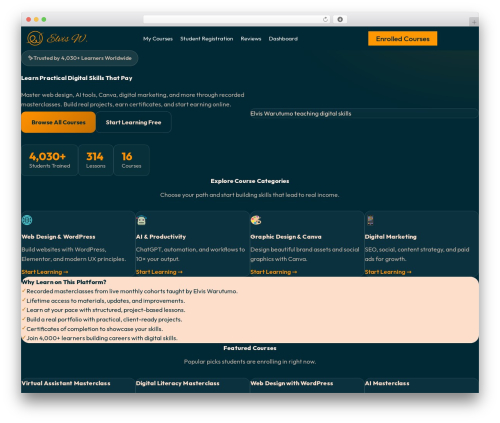Go to Student Registration page

207,39
